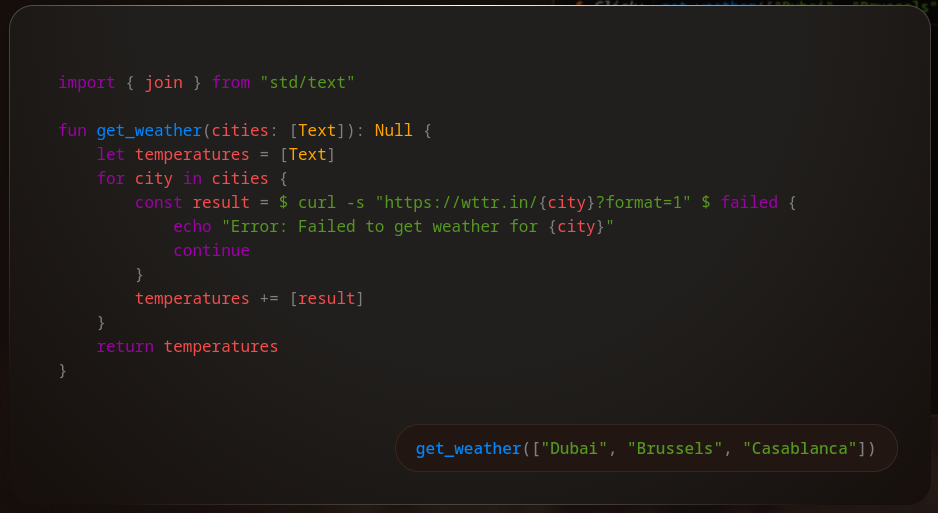The image size is (938, 513).
Task: Click the echo keyword
Action: pos(192,226)
